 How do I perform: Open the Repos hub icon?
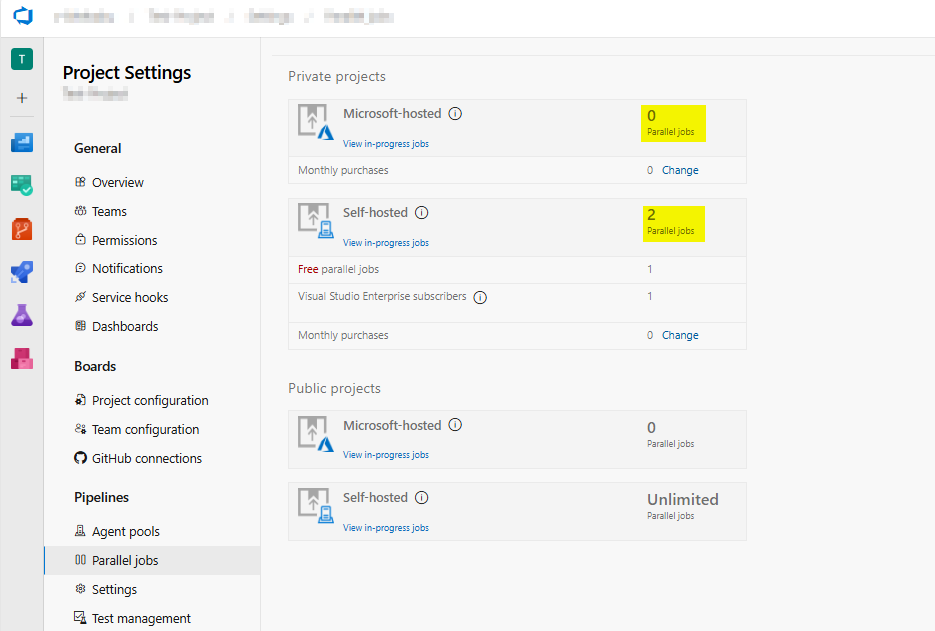tap(22, 229)
